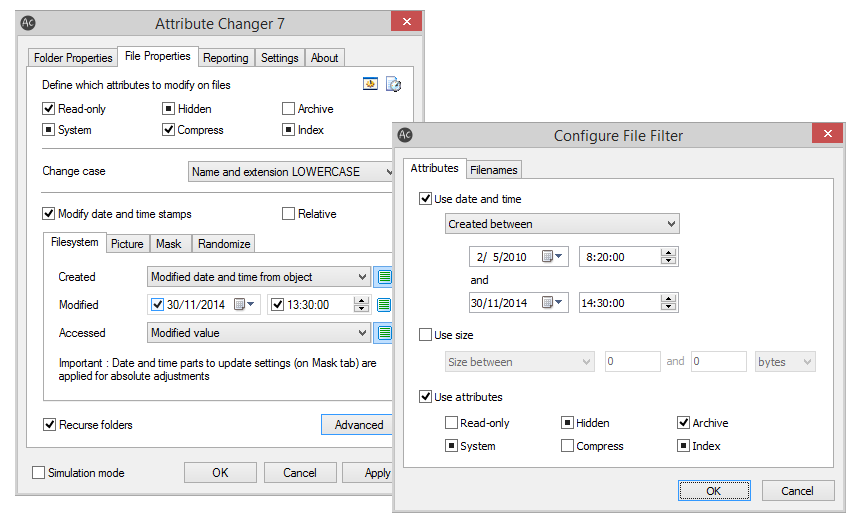
Task: Open Change case dropdown showing LOWERCASE
Action: point(291,172)
